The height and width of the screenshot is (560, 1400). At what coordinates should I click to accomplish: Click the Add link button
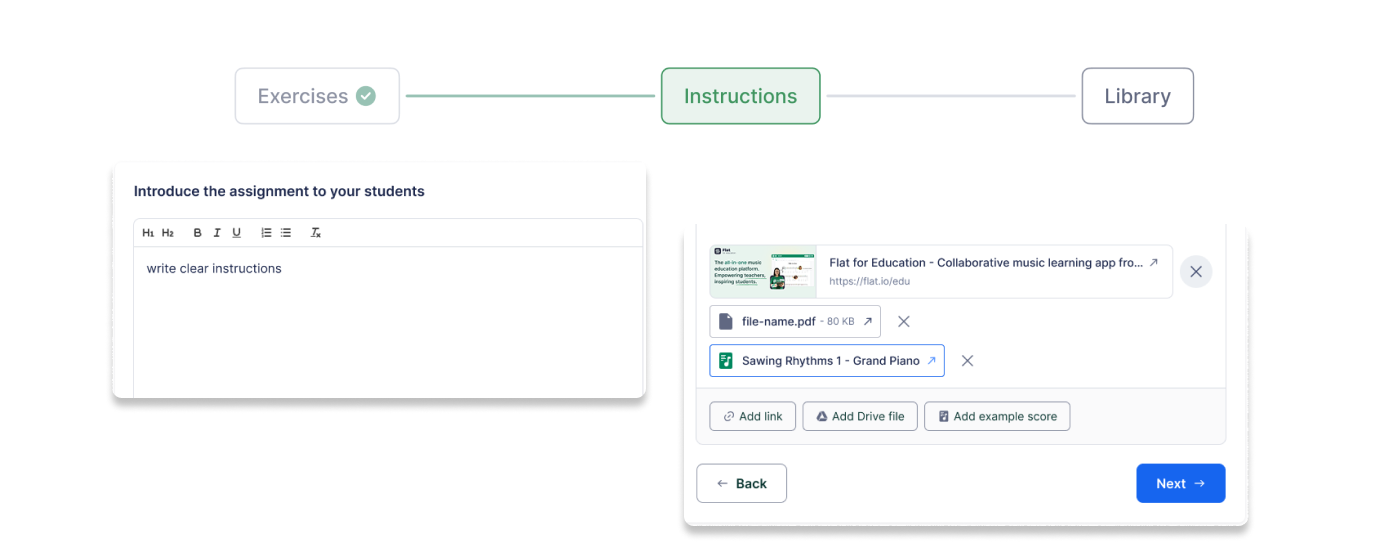coord(753,416)
